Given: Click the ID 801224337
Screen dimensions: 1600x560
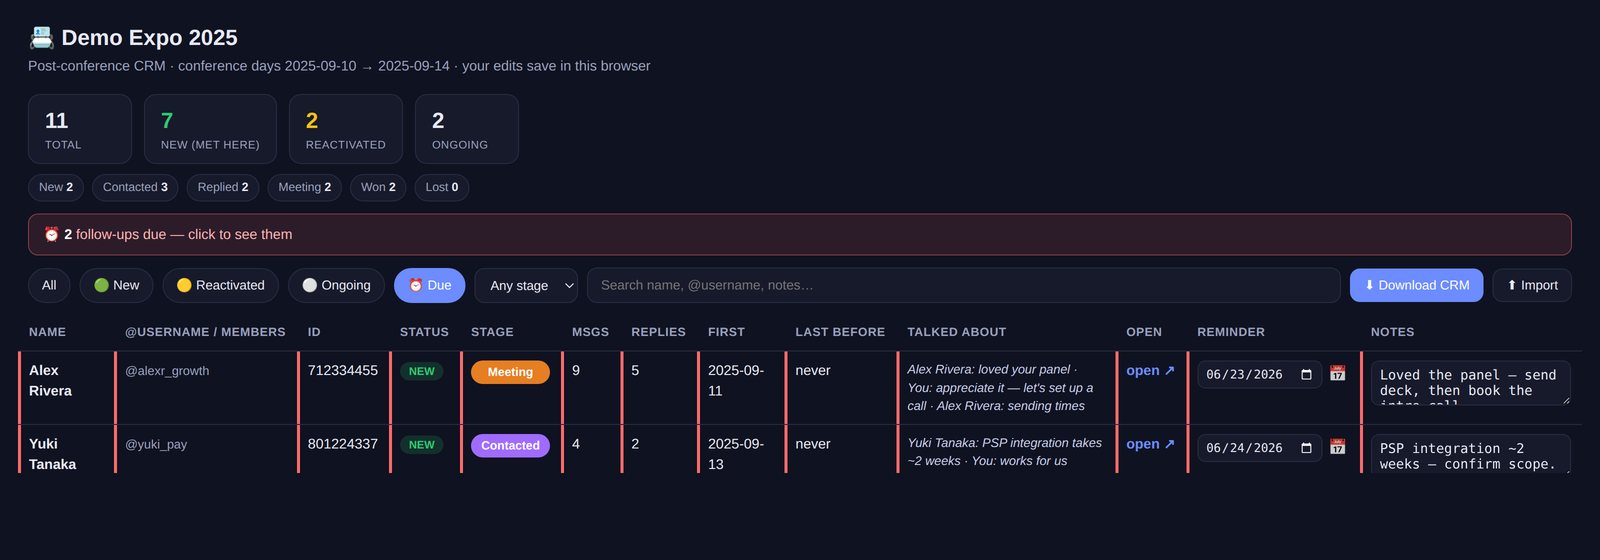Looking at the screenshot, I should [x=343, y=444].
